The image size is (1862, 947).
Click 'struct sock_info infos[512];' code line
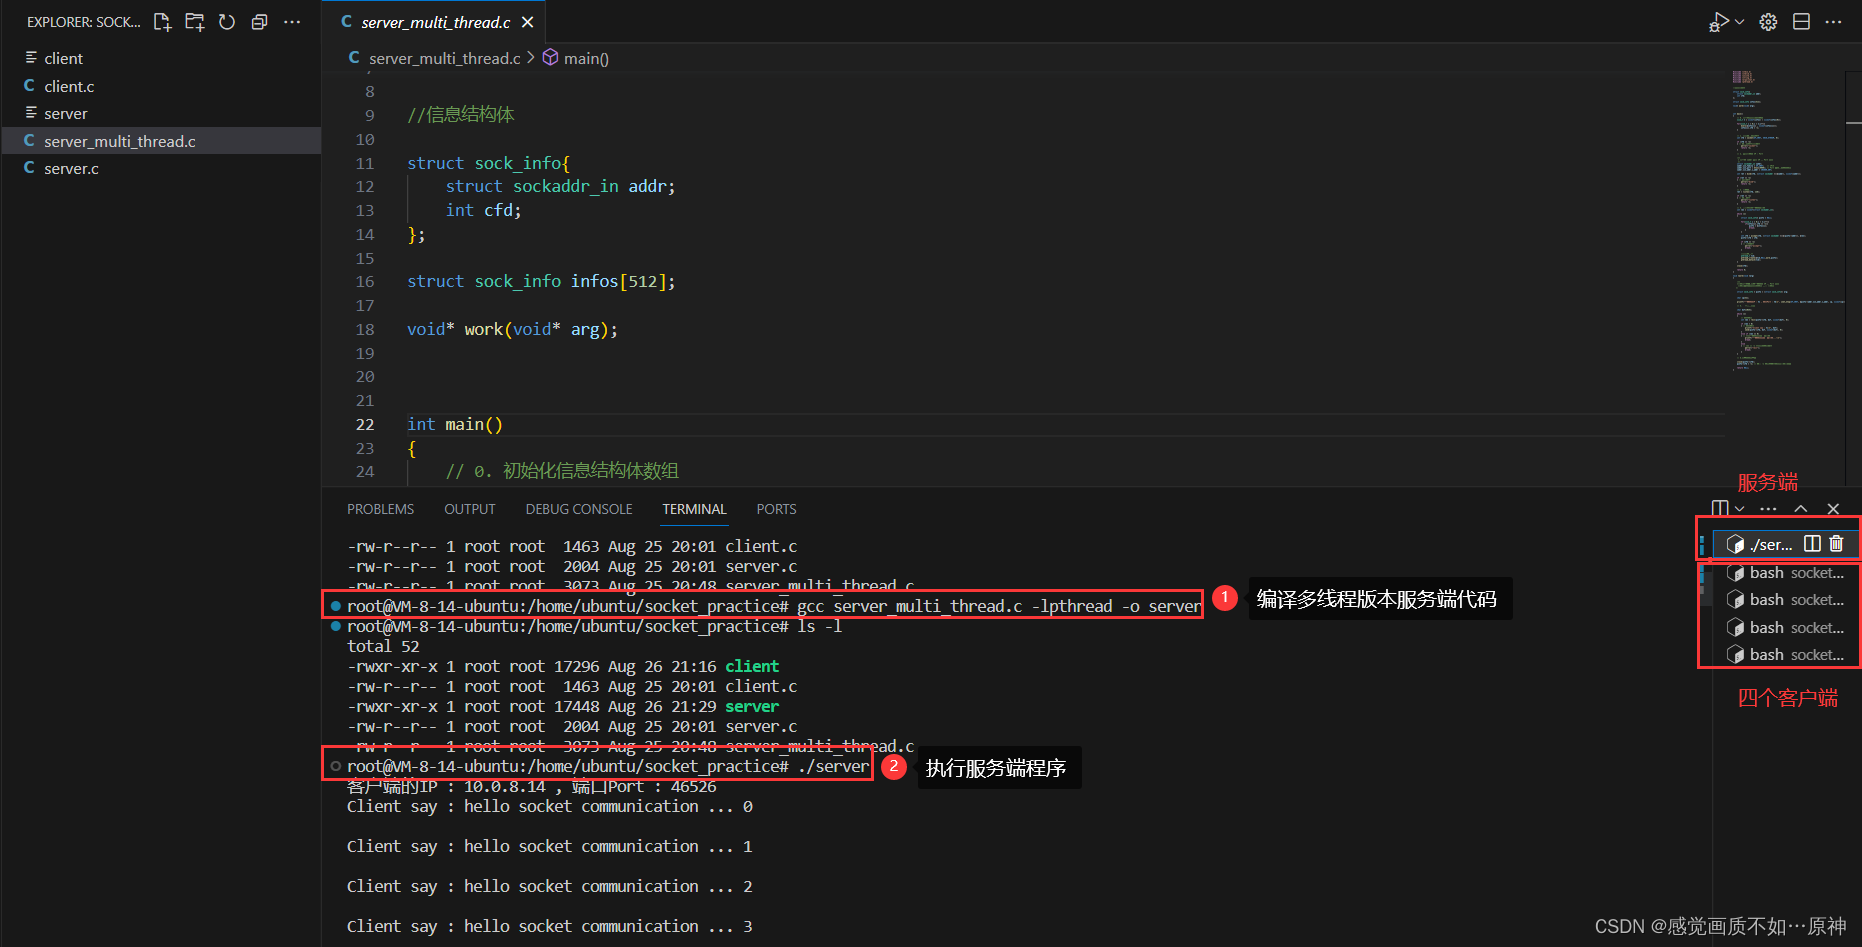click(x=541, y=282)
